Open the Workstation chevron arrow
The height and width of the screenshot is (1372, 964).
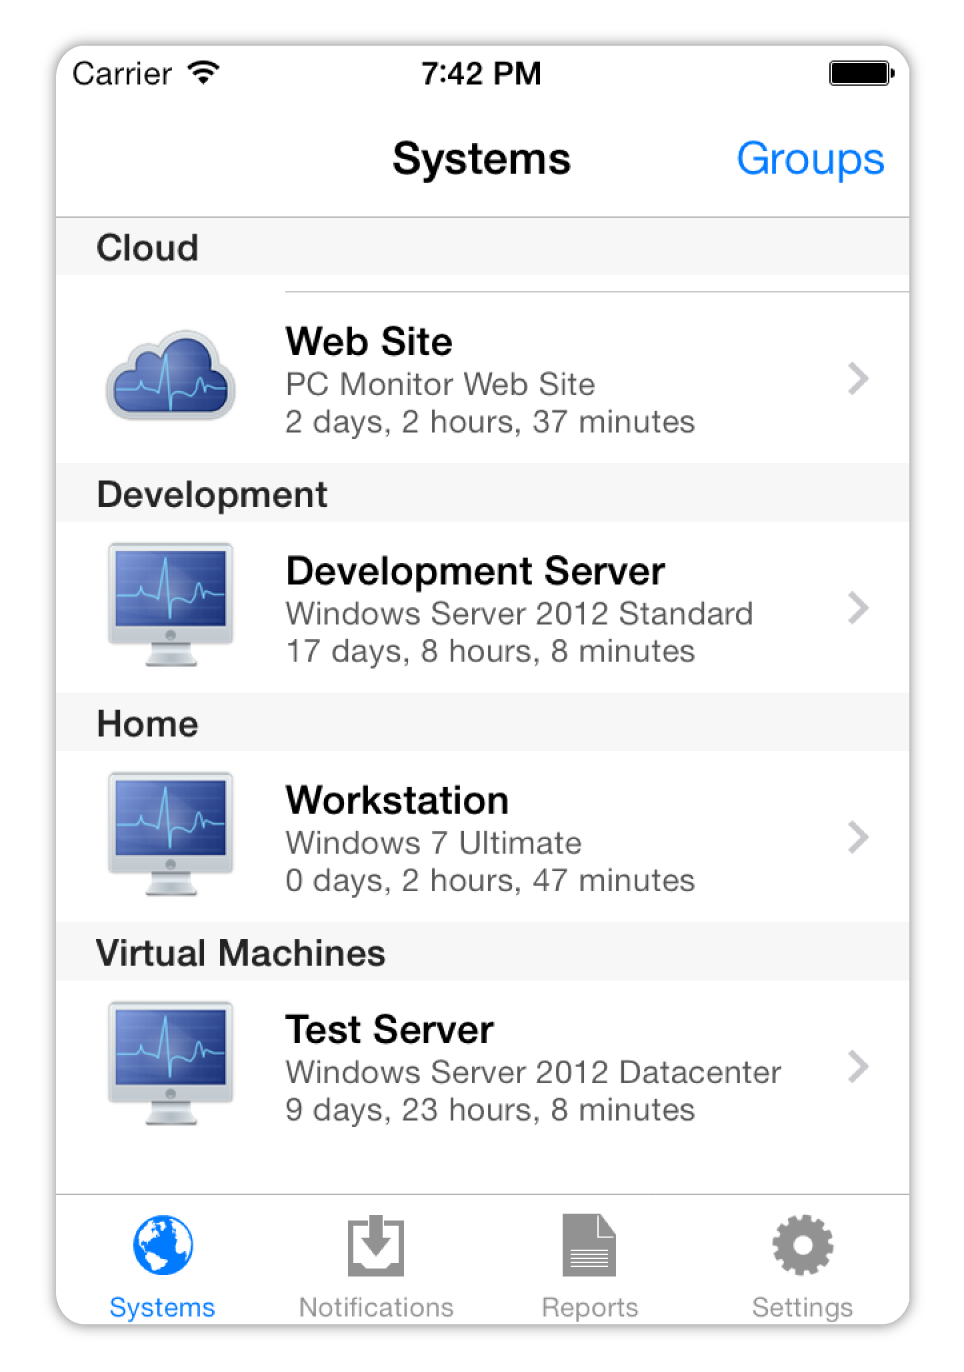(x=858, y=836)
